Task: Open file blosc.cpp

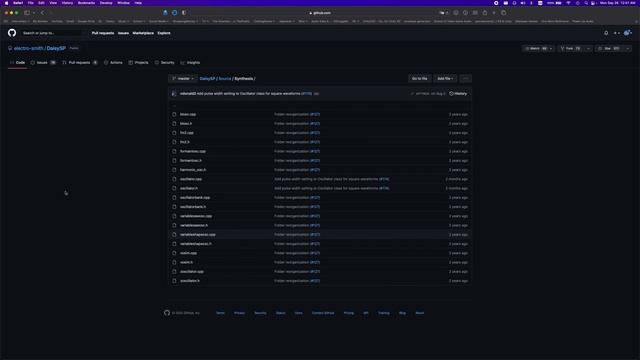Action: [188, 114]
